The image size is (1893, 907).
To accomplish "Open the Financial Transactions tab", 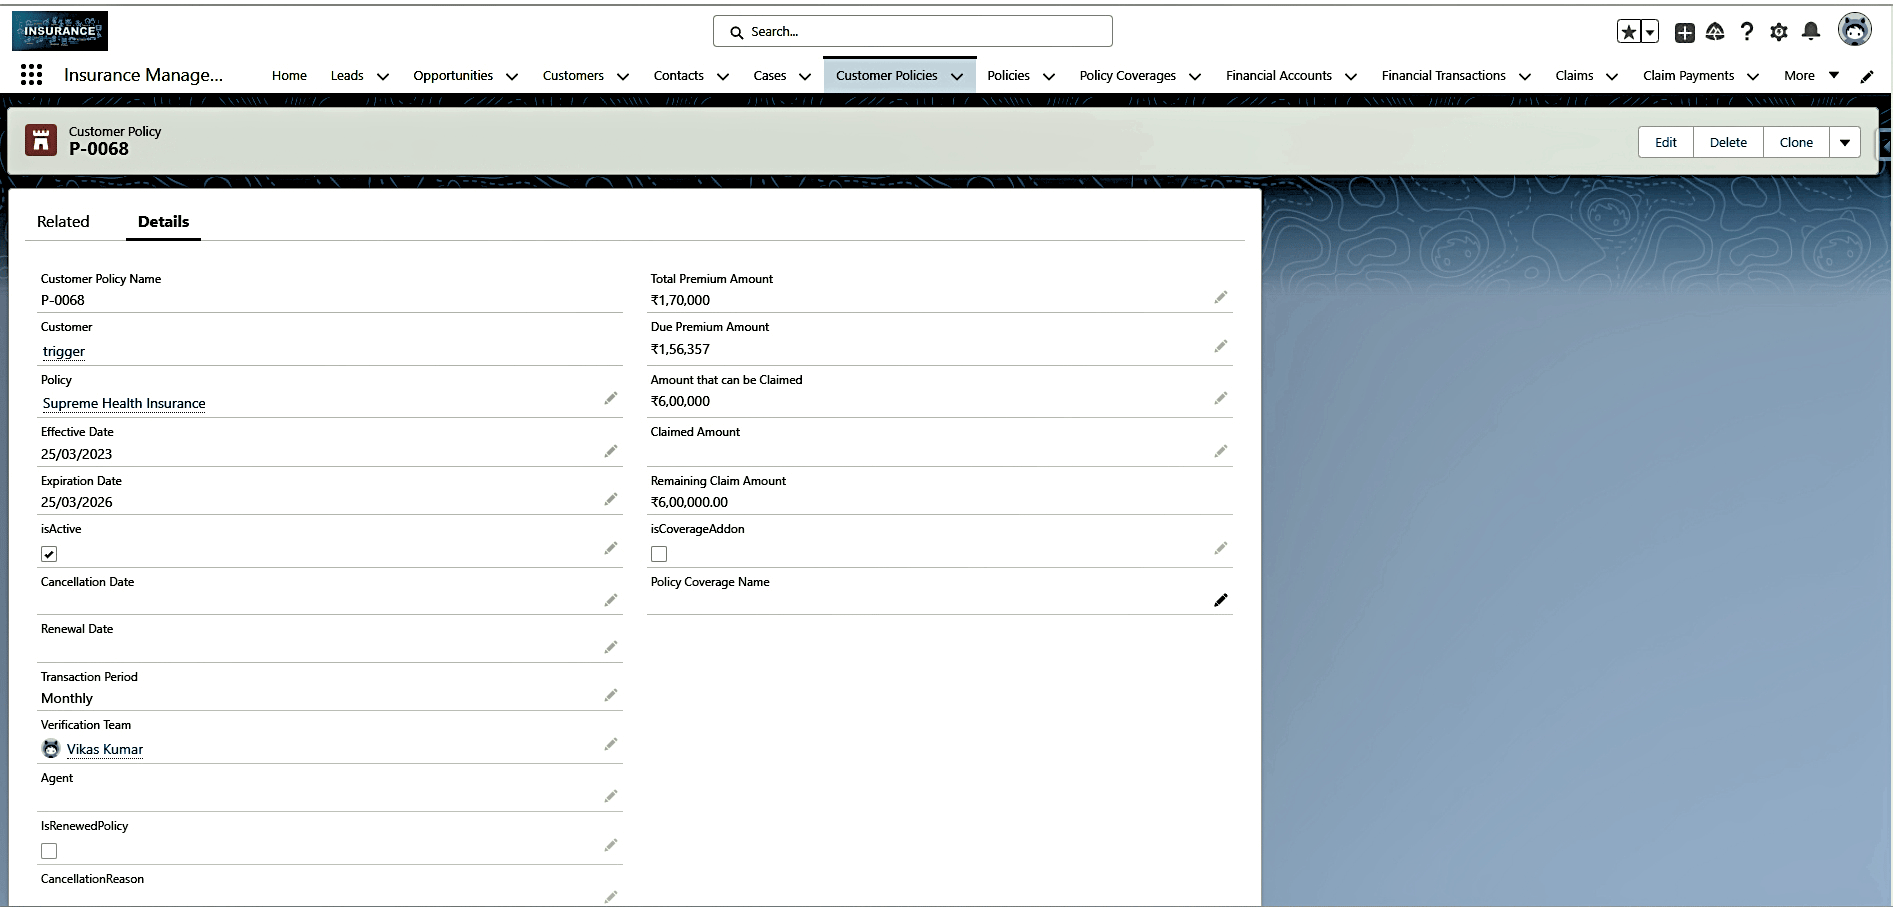I will point(1443,75).
